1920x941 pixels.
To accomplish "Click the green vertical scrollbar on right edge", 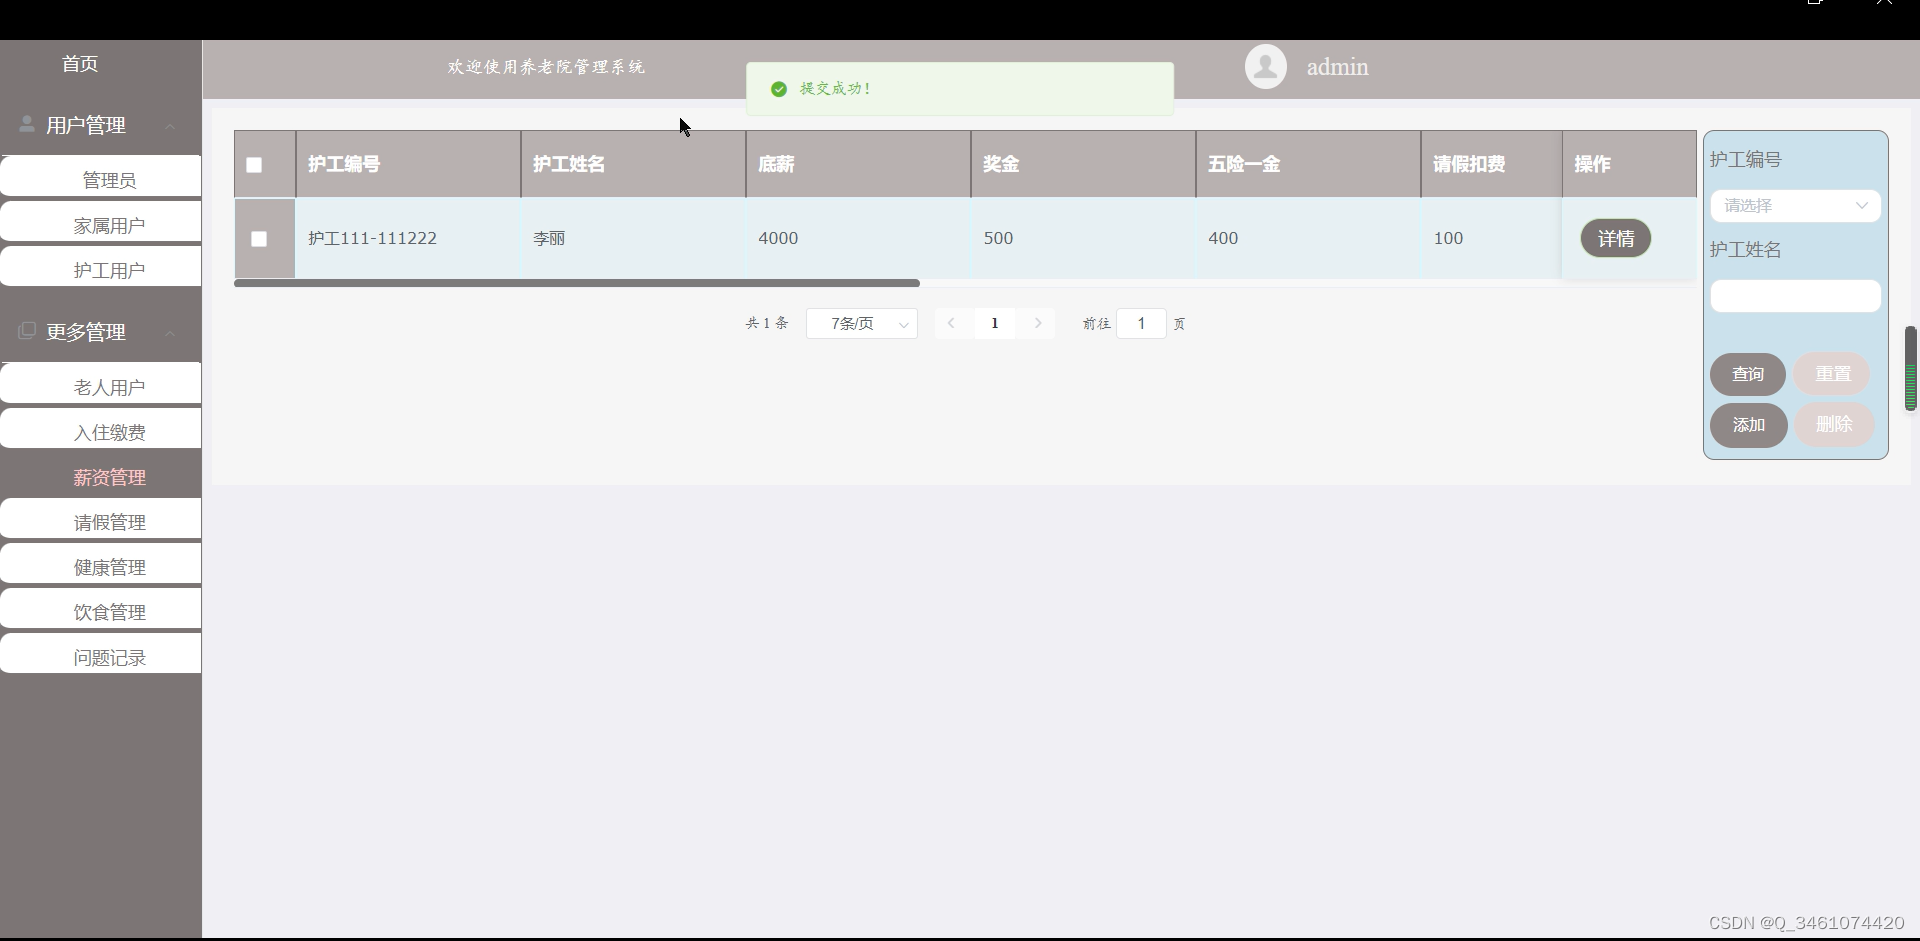I will (1910, 368).
